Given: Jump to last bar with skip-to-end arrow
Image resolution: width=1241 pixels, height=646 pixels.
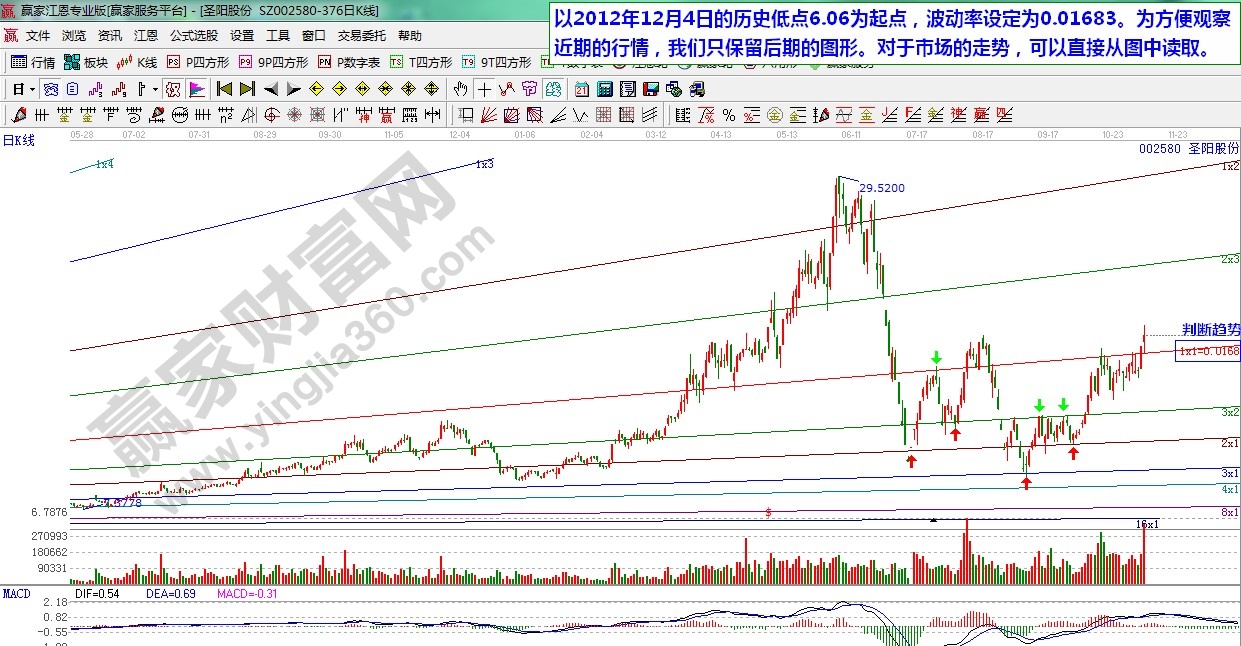Looking at the screenshot, I should tap(247, 89).
